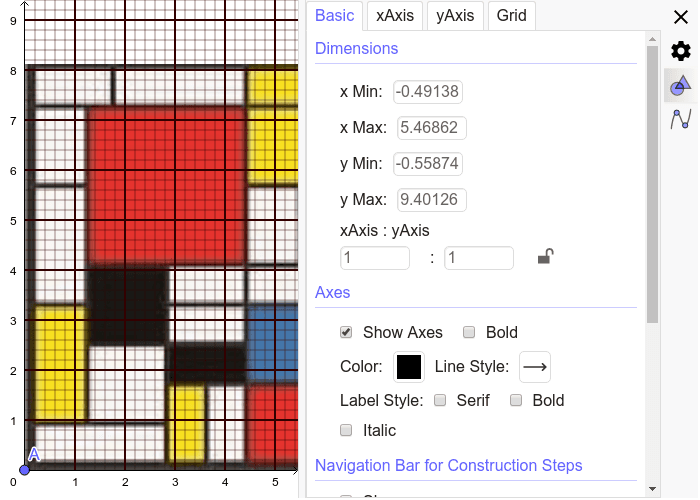
Task: Close the settings panel with X
Action: pyautogui.click(x=680, y=17)
